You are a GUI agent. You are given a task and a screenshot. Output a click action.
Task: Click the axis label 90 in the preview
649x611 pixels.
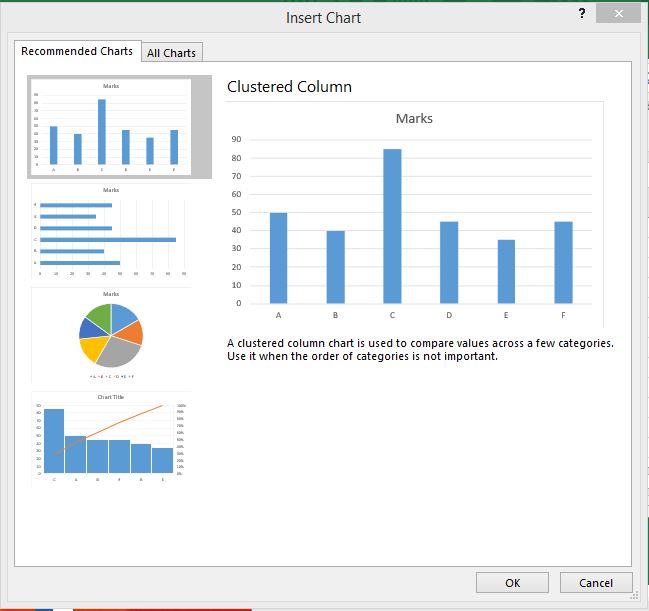236,140
